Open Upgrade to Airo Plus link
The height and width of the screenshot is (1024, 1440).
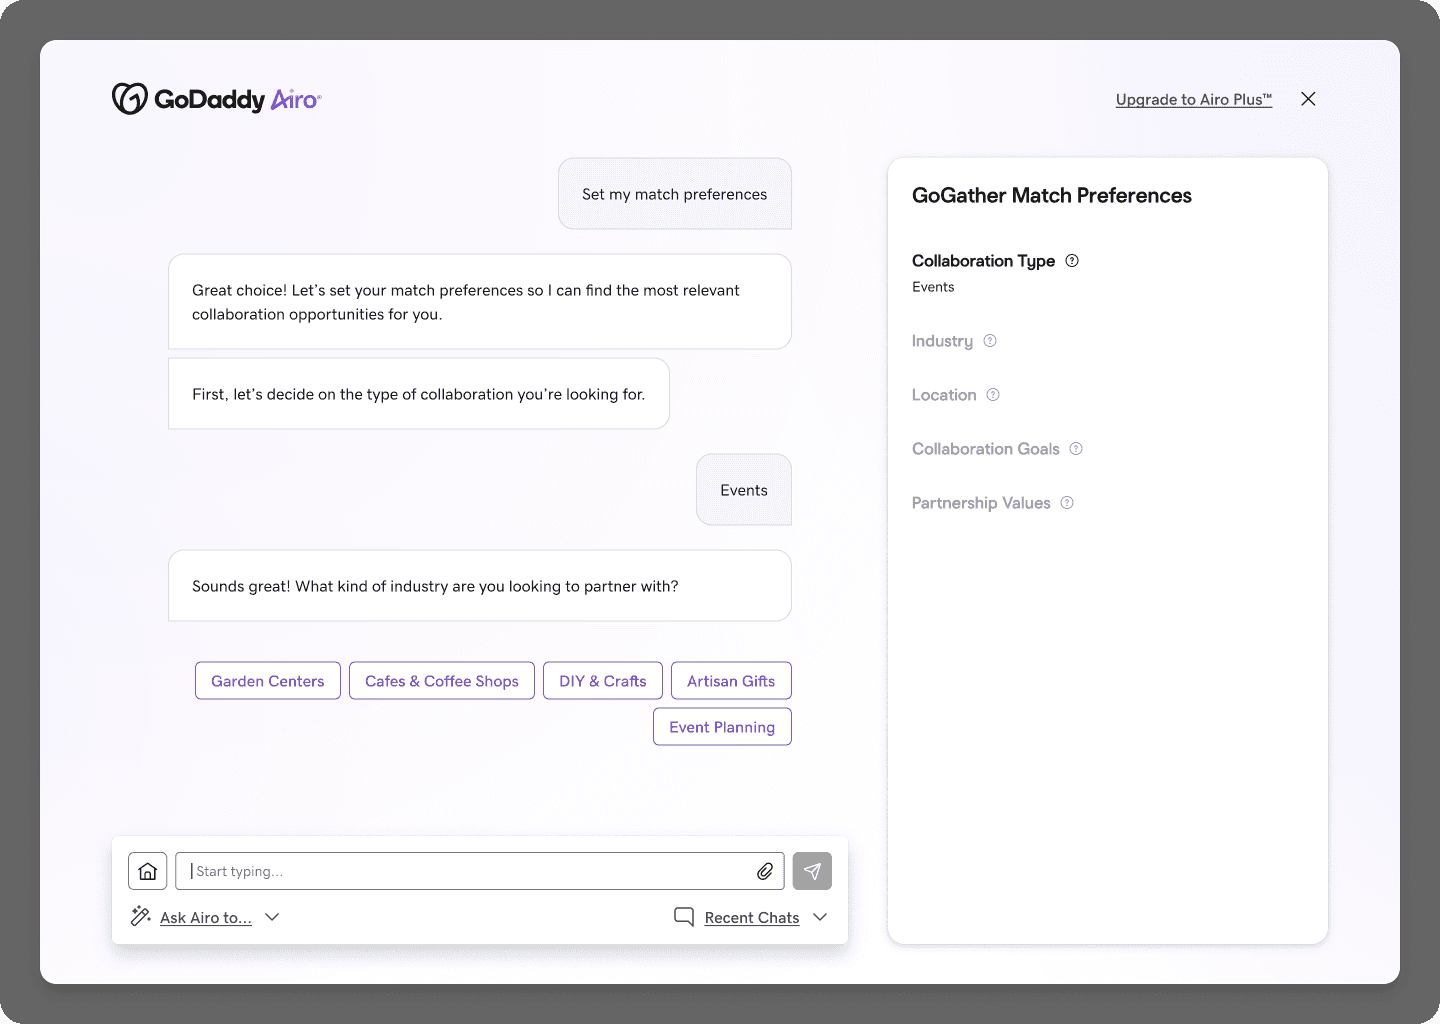[1194, 99]
